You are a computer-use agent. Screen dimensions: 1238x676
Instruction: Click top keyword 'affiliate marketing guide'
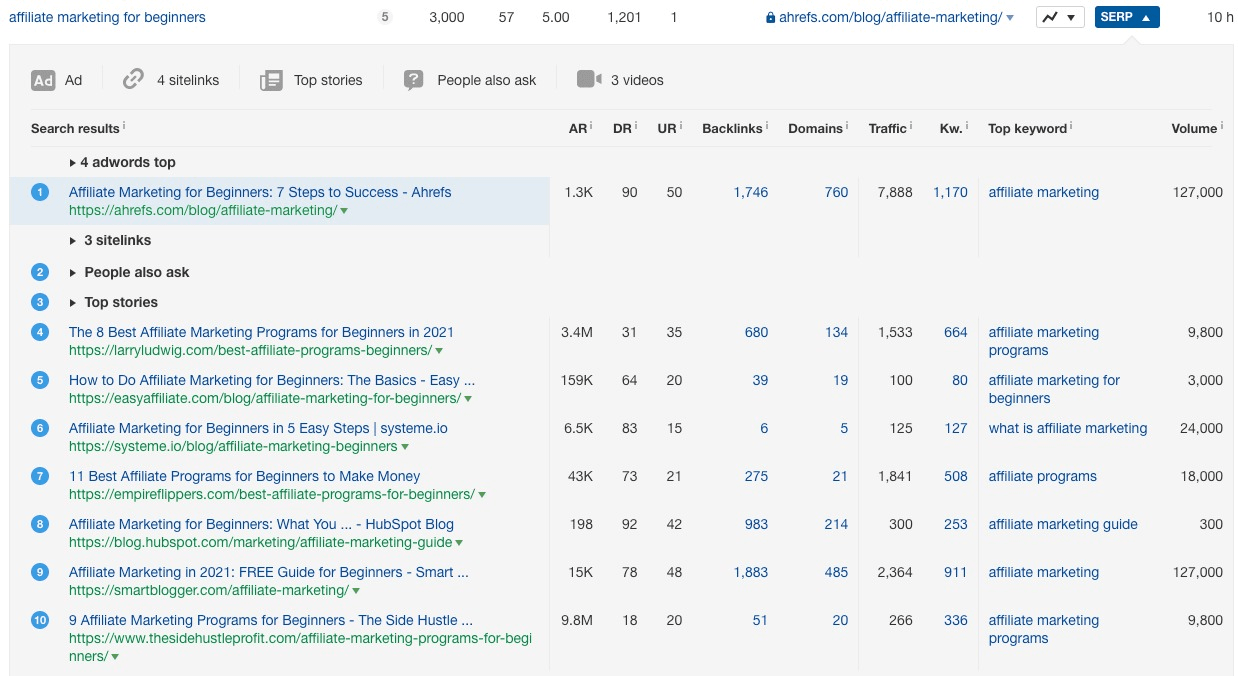tap(1063, 524)
